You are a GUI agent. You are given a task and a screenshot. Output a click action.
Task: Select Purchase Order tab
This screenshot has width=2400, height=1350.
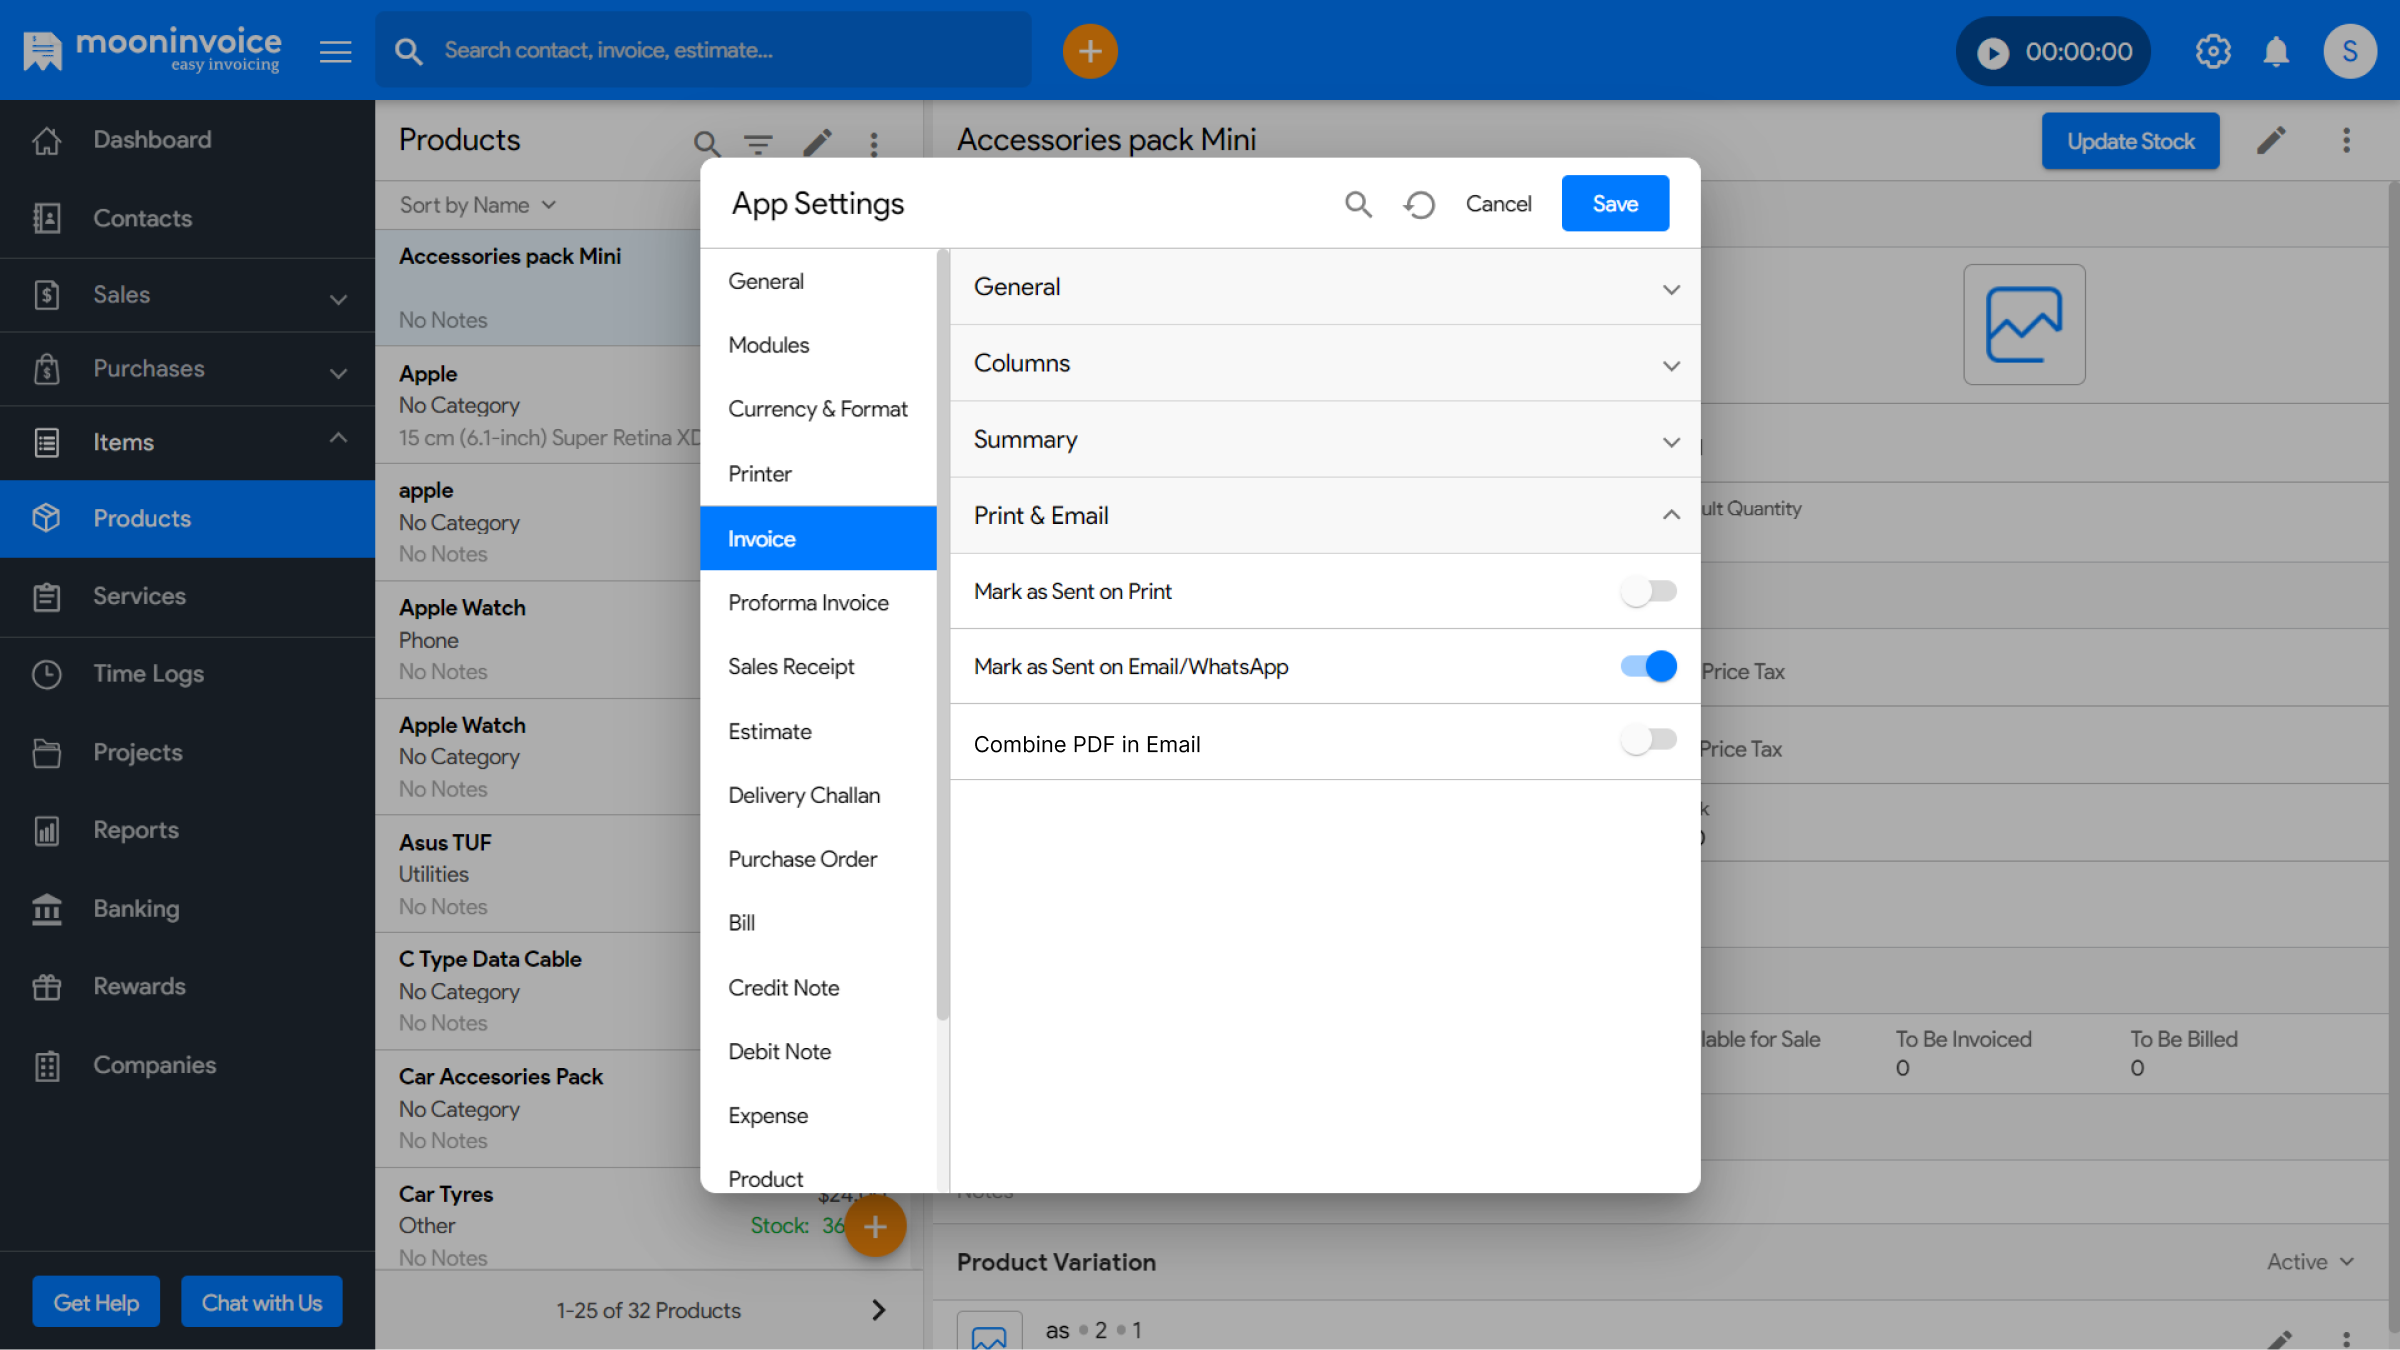pyautogui.click(x=818, y=860)
